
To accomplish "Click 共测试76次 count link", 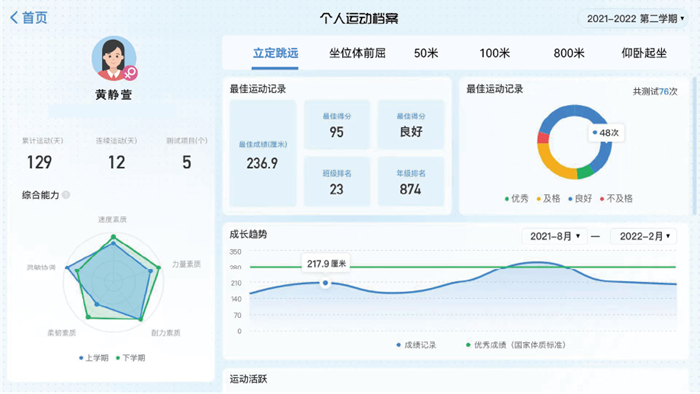I will pos(655,91).
